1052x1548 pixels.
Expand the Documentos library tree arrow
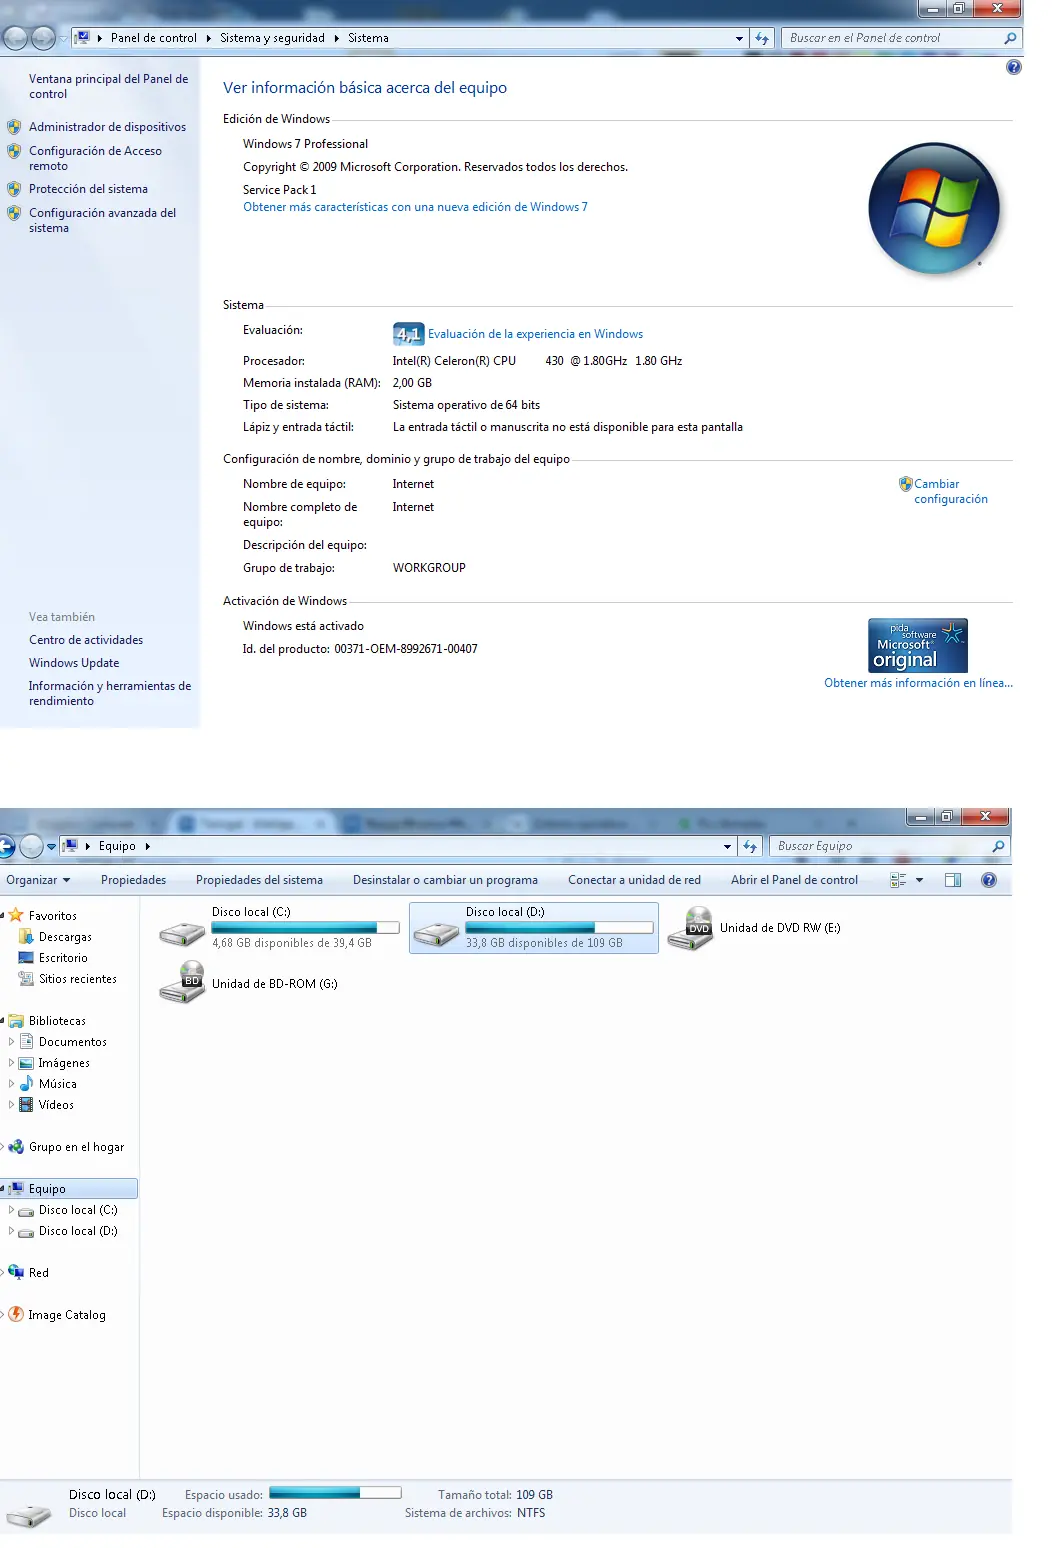11,1041
